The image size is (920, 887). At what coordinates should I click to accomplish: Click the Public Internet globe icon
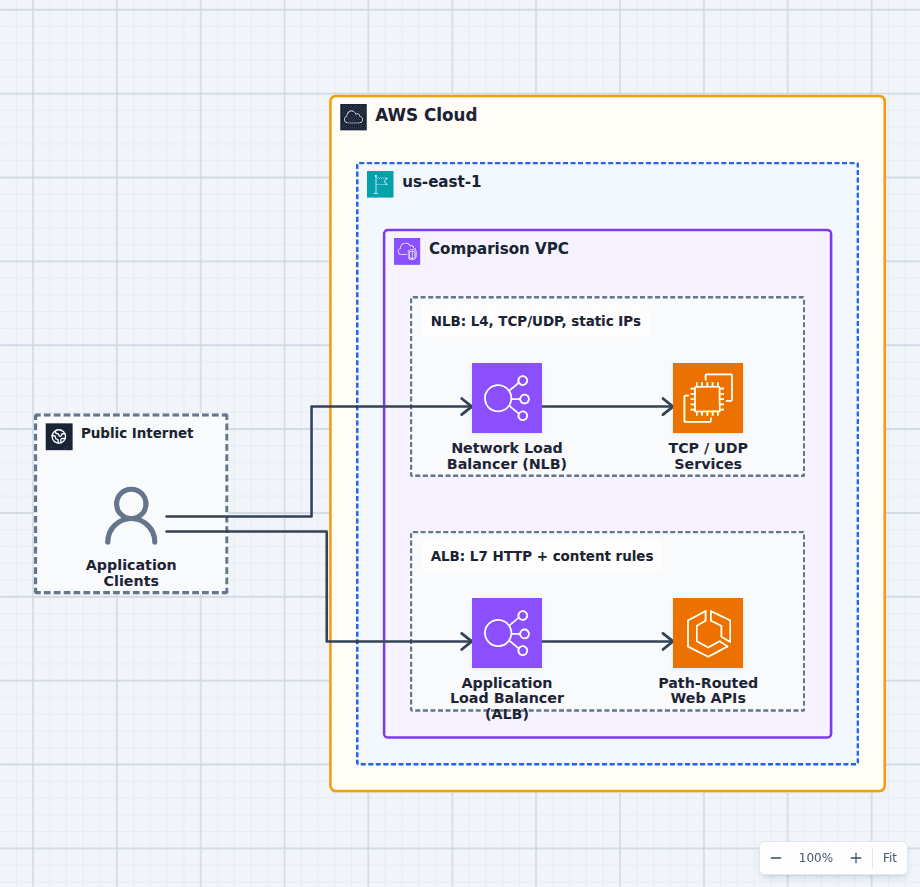[59, 436]
